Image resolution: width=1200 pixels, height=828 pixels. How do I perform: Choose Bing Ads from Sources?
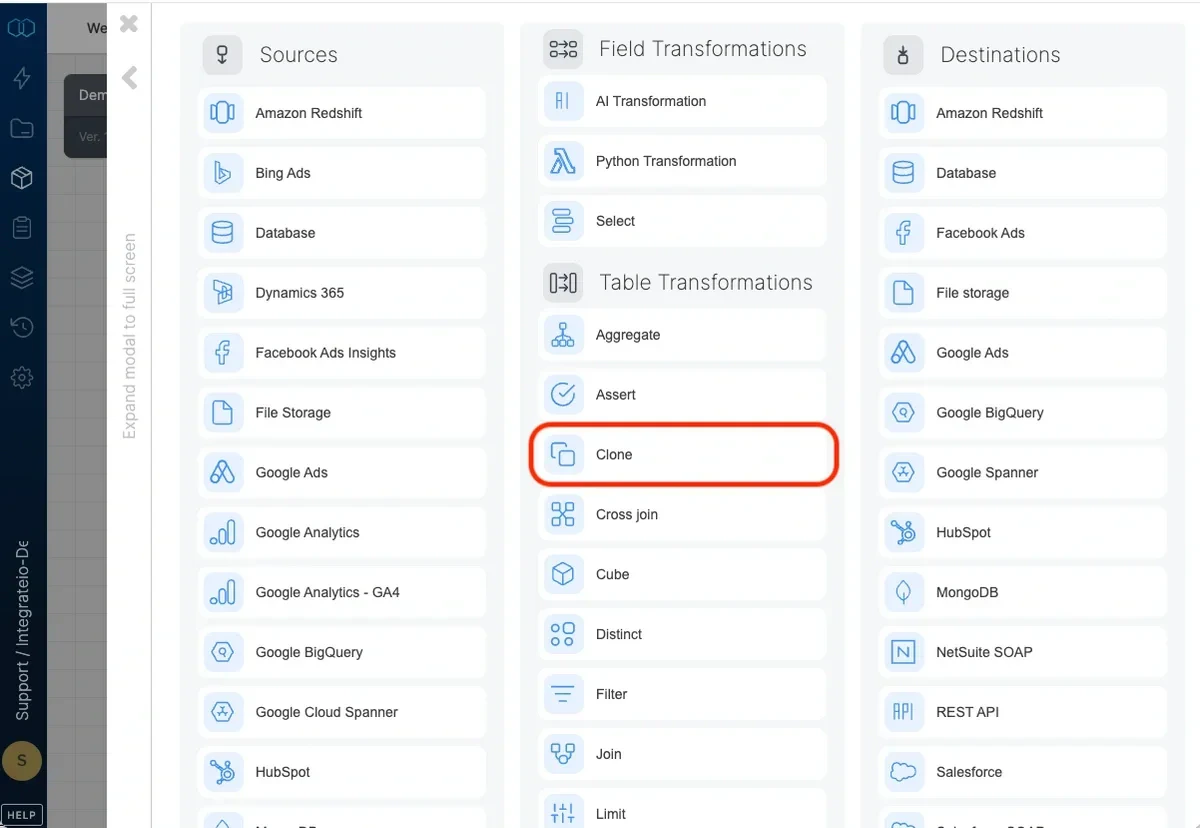[342, 173]
